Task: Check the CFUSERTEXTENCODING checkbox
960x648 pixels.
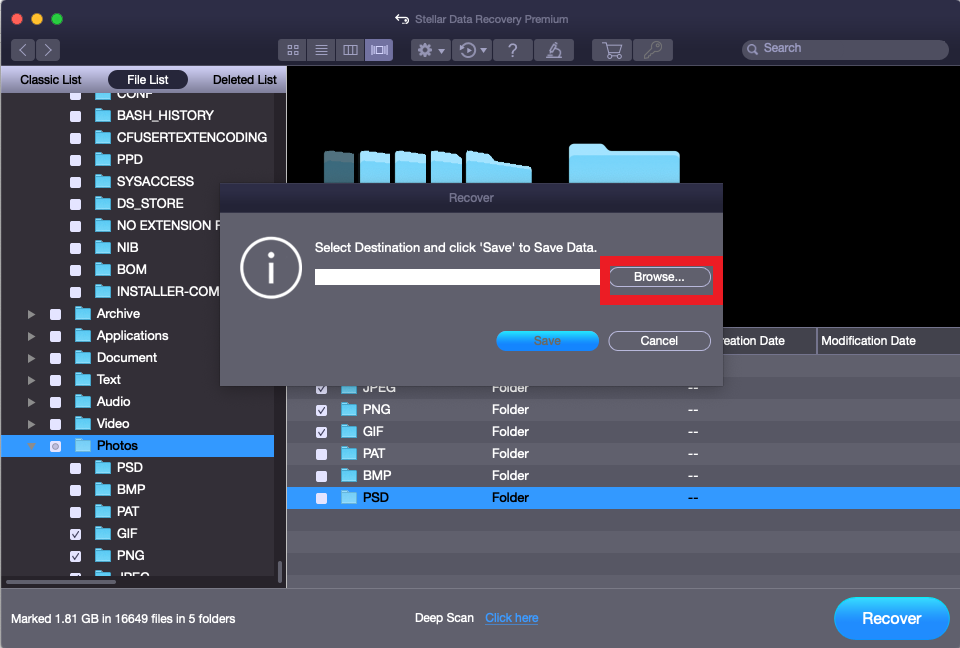Action: click(x=76, y=138)
